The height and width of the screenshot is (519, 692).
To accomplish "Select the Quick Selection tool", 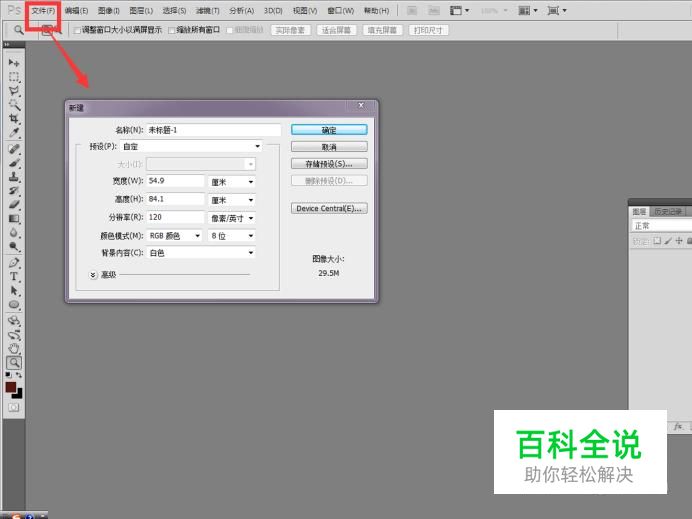I will click(14, 105).
